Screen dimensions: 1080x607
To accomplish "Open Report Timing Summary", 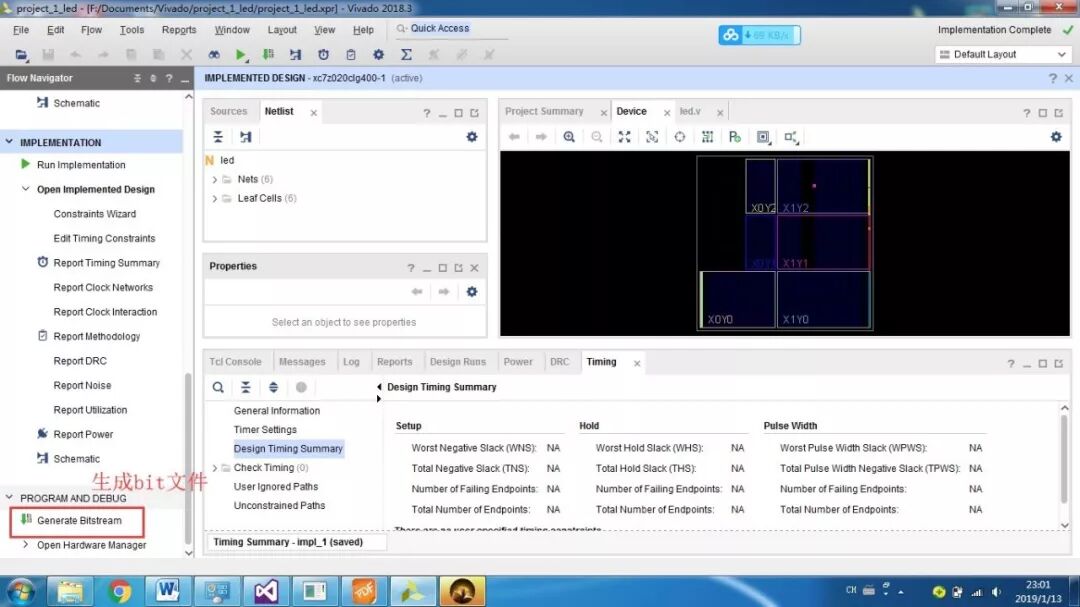I will click(x=106, y=263).
